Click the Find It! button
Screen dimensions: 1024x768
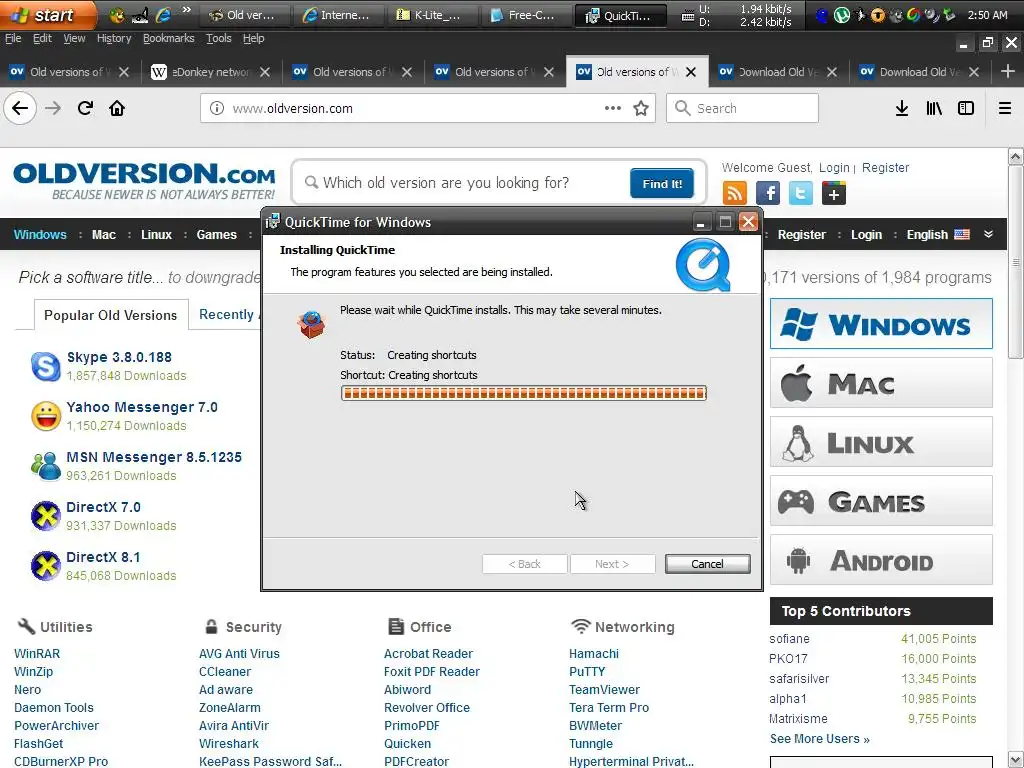tap(662, 184)
